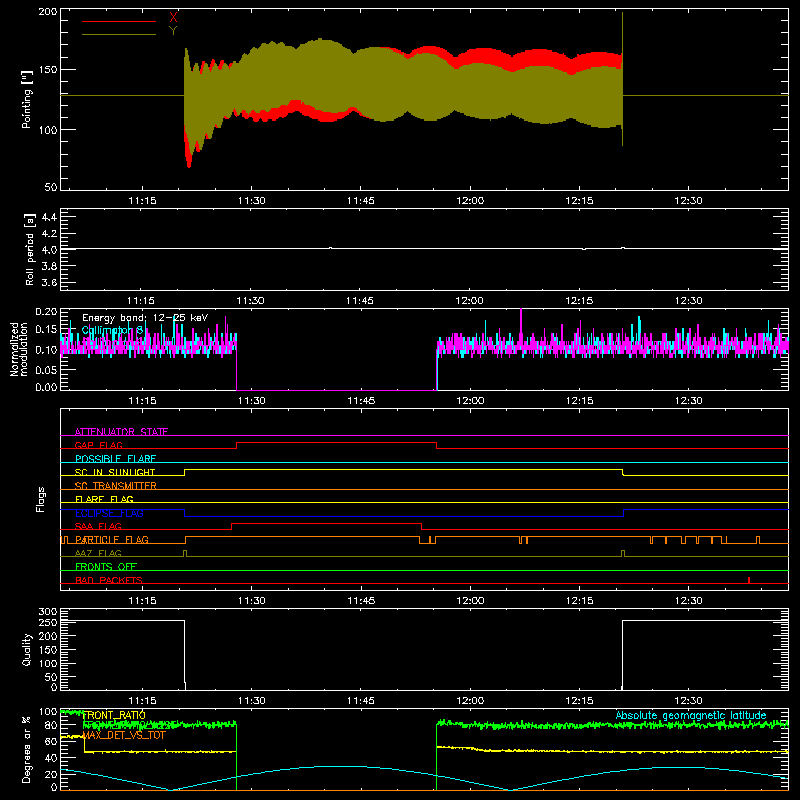The image size is (800, 800).
Task: Click "Absolute geomagnetic latitude" label
Action: click(691, 715)
